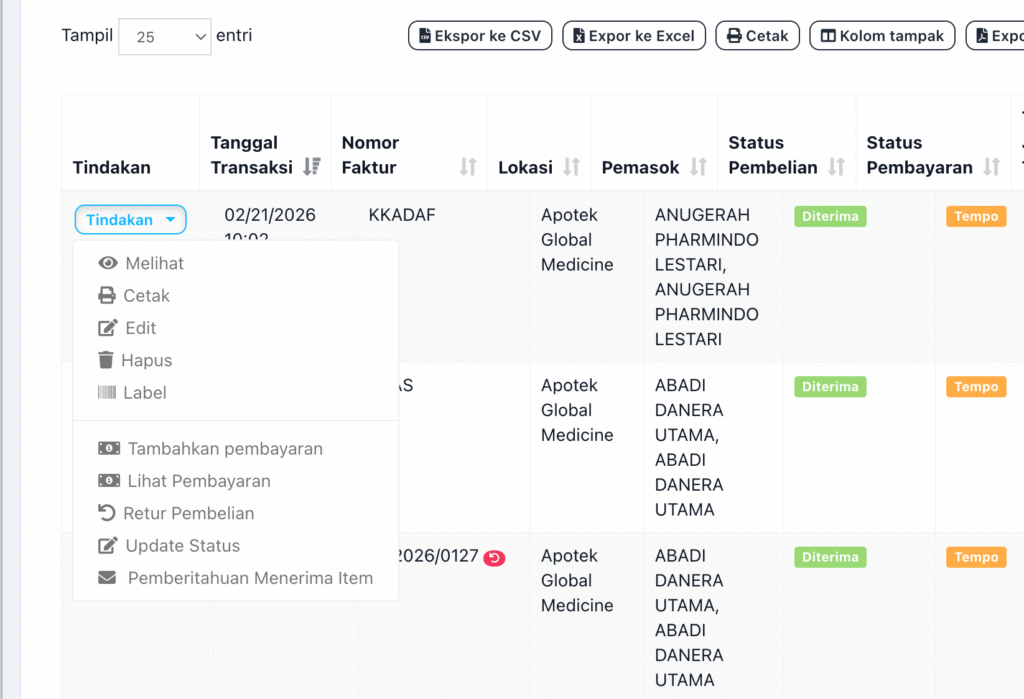Collapse the Tindakan dropdown button
1024x699 pixels.
click(130, 220)
